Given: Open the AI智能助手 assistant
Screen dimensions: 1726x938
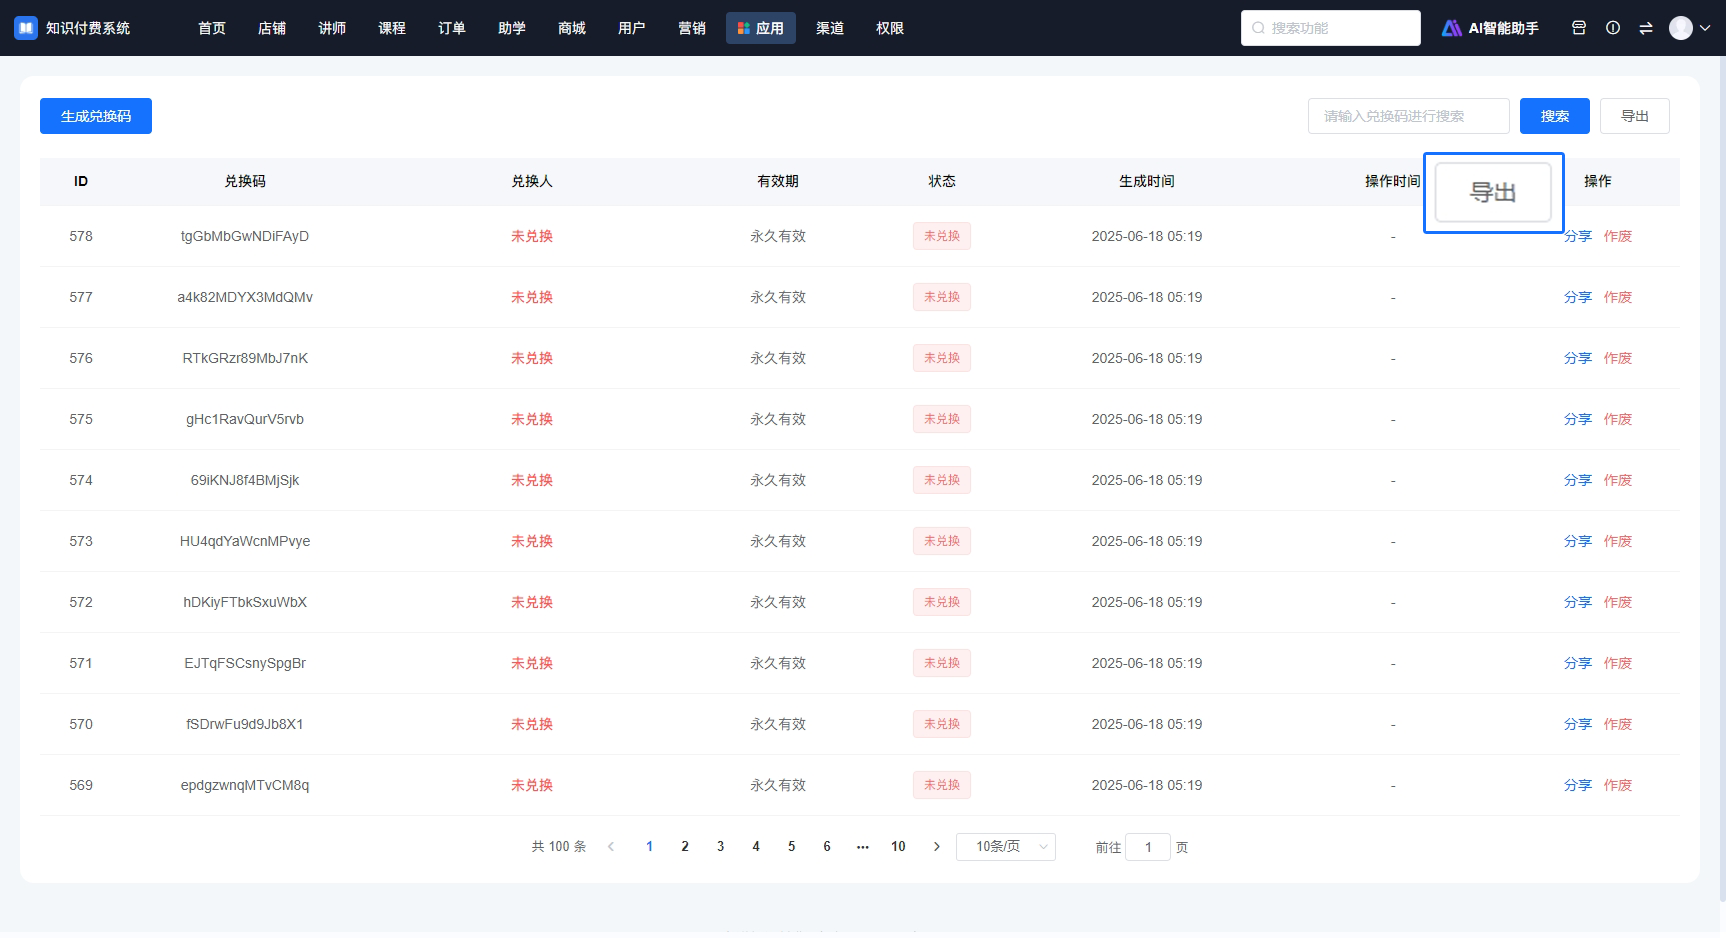Looking at the screenshot, I should pos(1490,28).
